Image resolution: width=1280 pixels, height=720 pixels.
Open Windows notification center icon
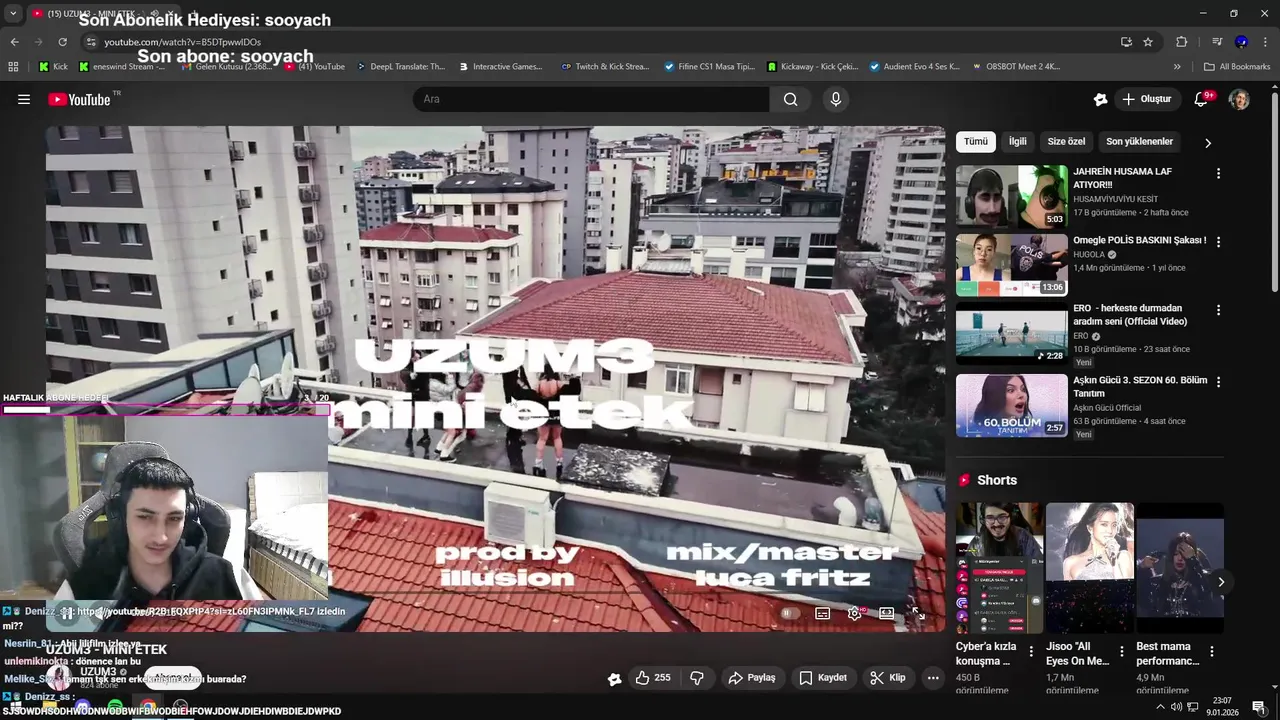1259,707
